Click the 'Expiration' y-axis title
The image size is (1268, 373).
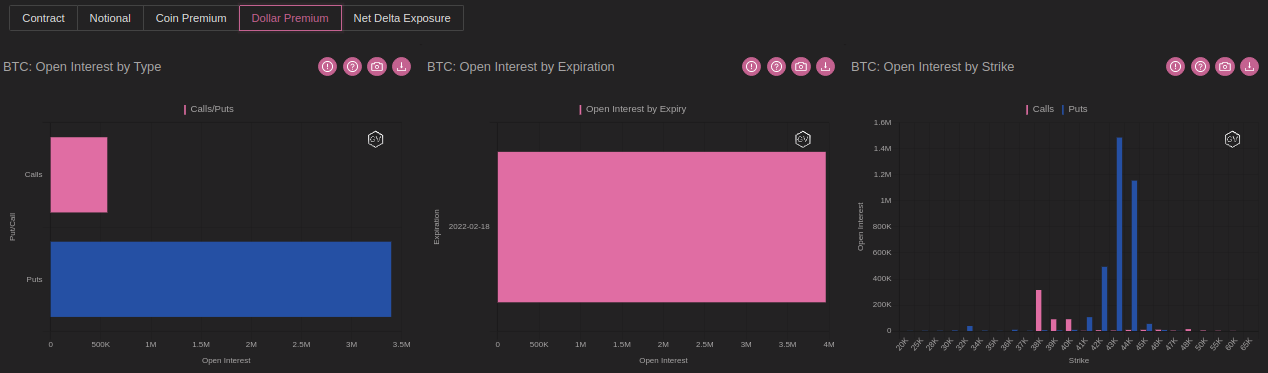[437, 227]
